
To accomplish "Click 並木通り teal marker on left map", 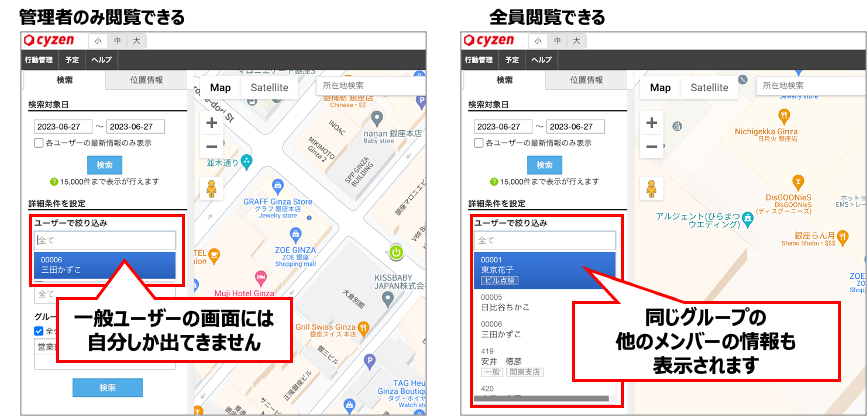I will (x=247, y=162).
